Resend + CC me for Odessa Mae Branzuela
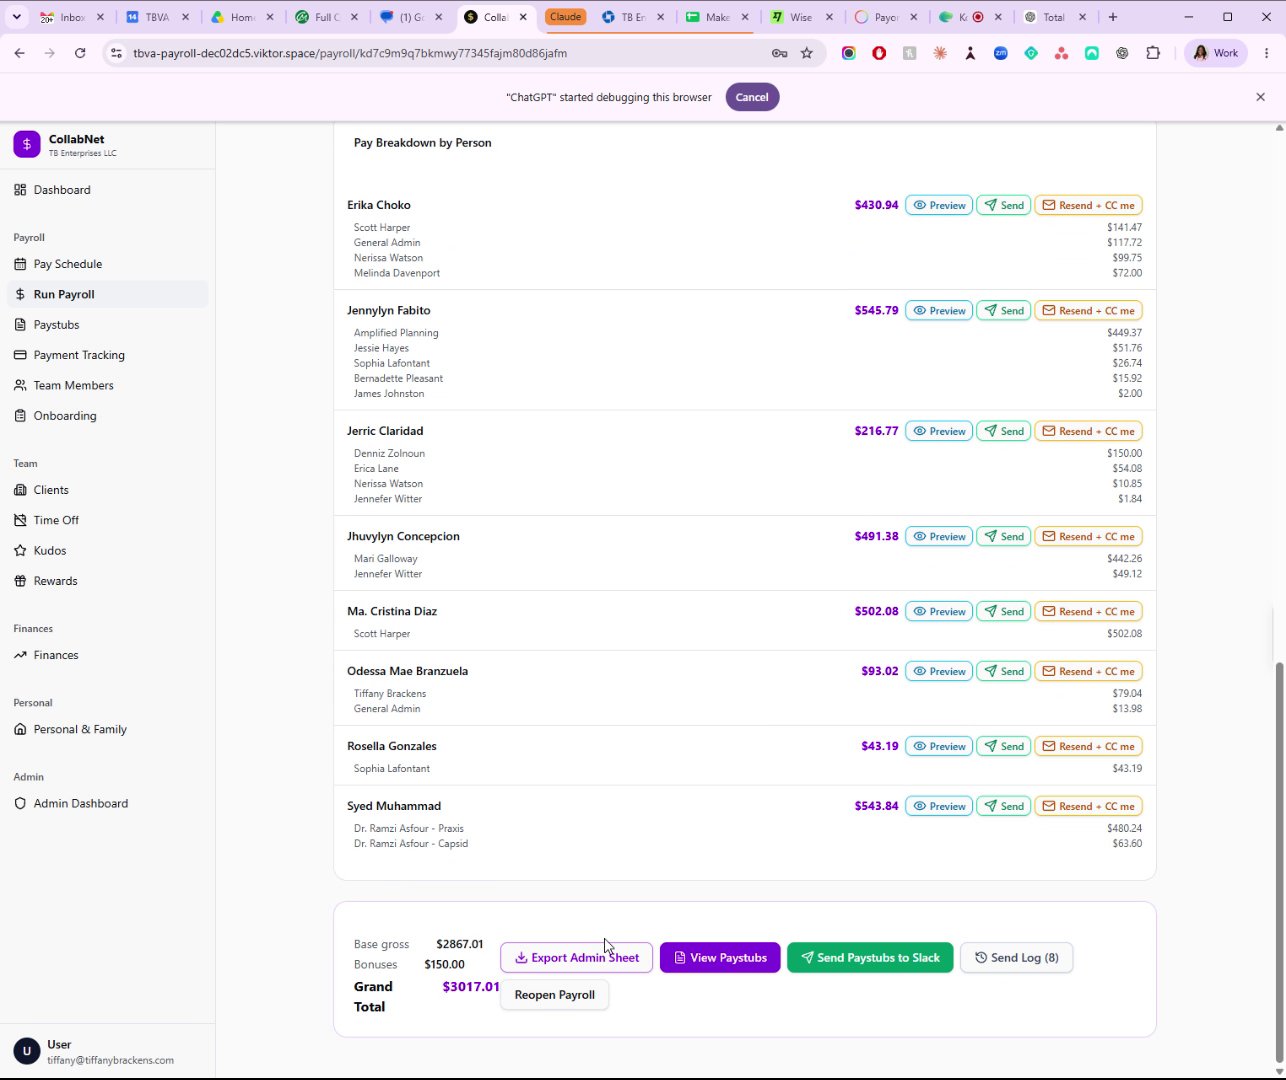 click(1088, 671)
